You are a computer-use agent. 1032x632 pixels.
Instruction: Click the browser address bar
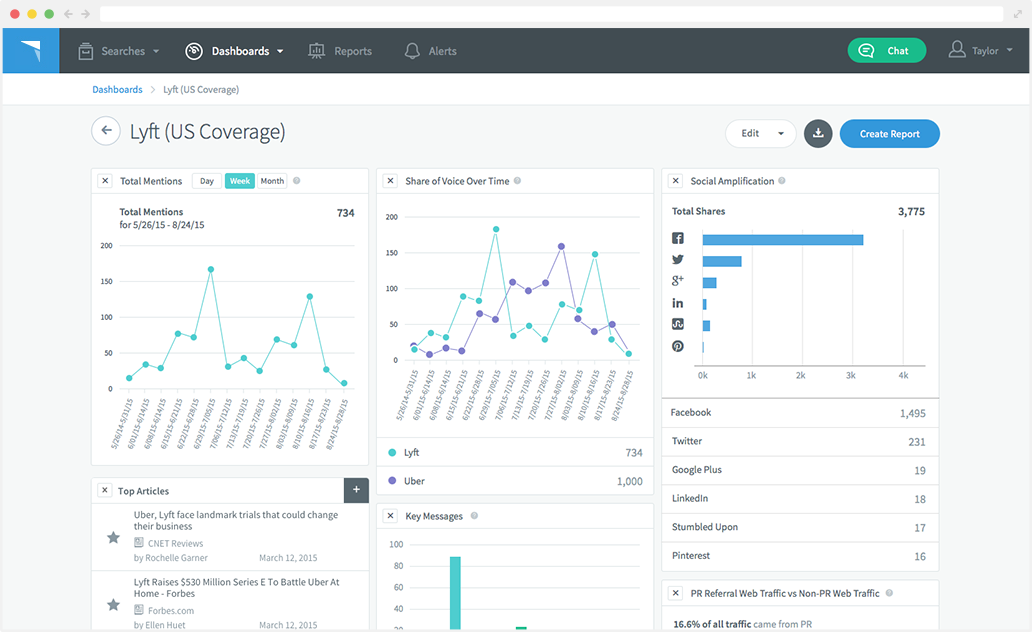[552, 14]
